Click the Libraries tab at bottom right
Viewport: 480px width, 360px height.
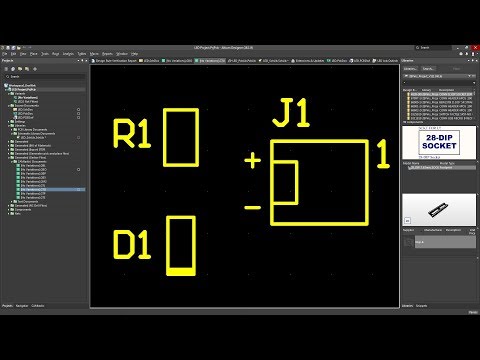point(408,306)
